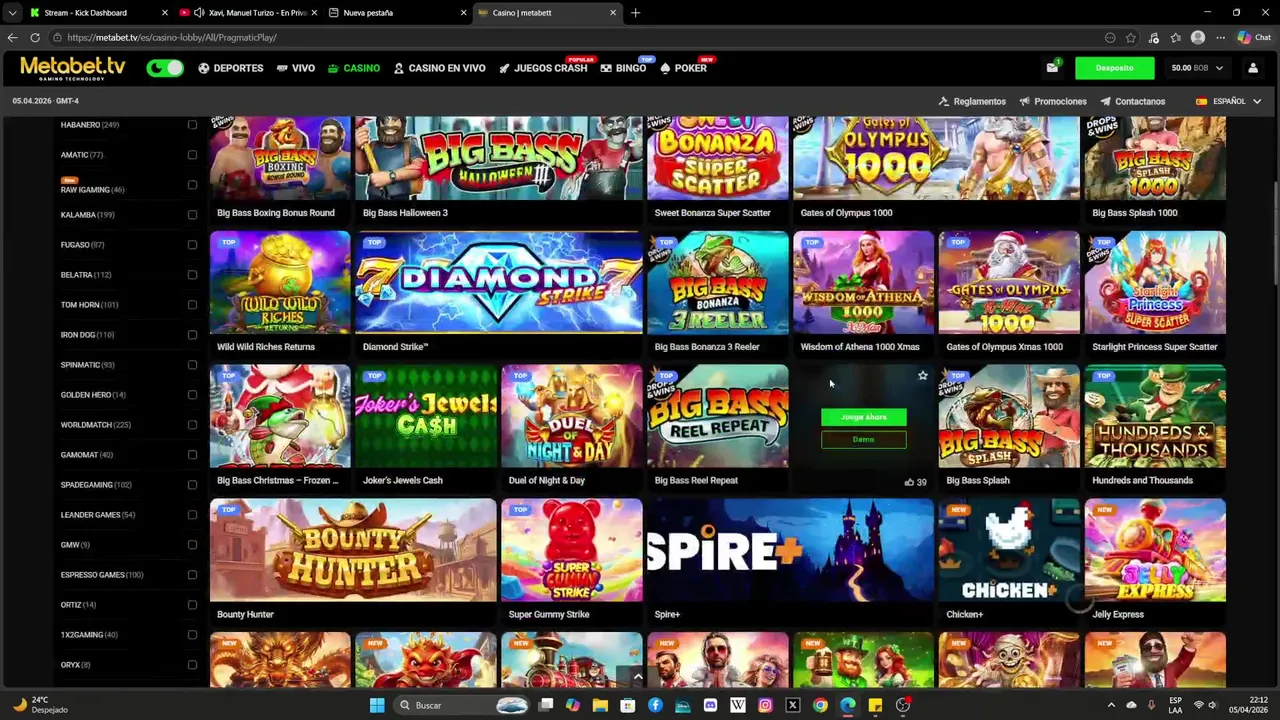The image size is (1280, 720).
Task: Check the HABANERO provider checkbox
Action: (192, 125)
